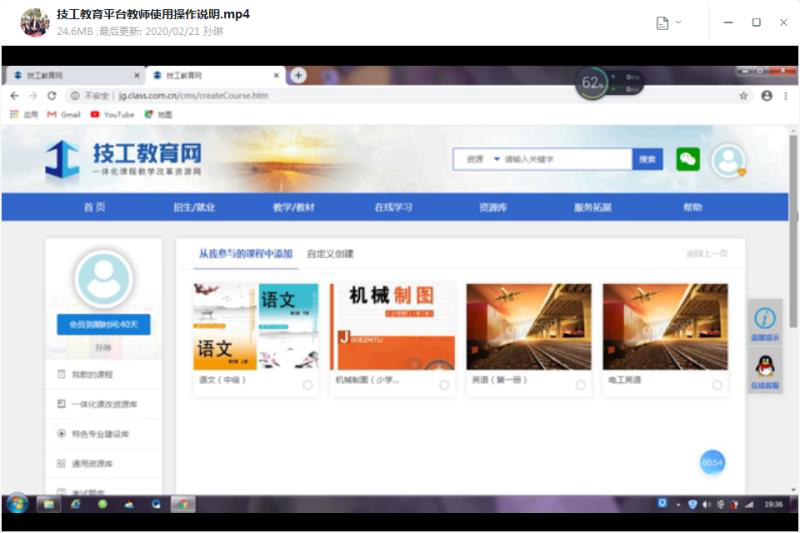Click the keyword search input field
Viewport: 800px width, 533px height.
pos(565,159)
